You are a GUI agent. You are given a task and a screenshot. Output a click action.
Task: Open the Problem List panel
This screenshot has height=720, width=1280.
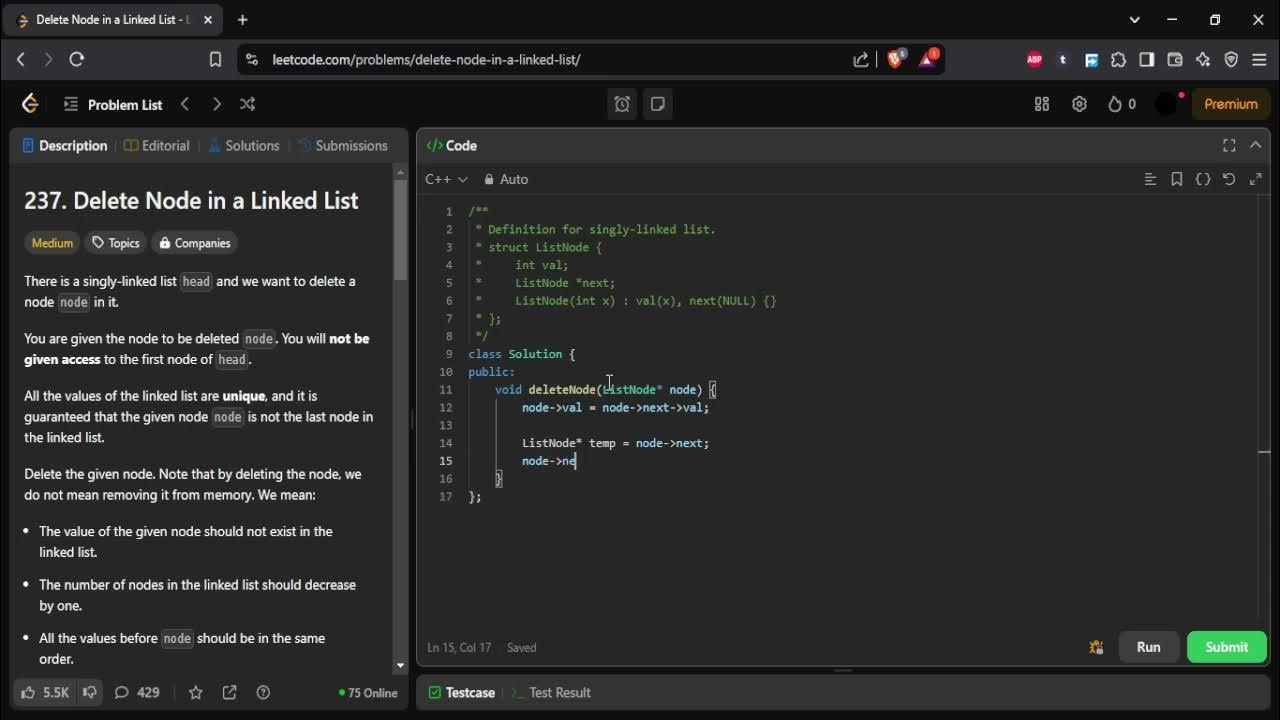[x=112, y=104]
